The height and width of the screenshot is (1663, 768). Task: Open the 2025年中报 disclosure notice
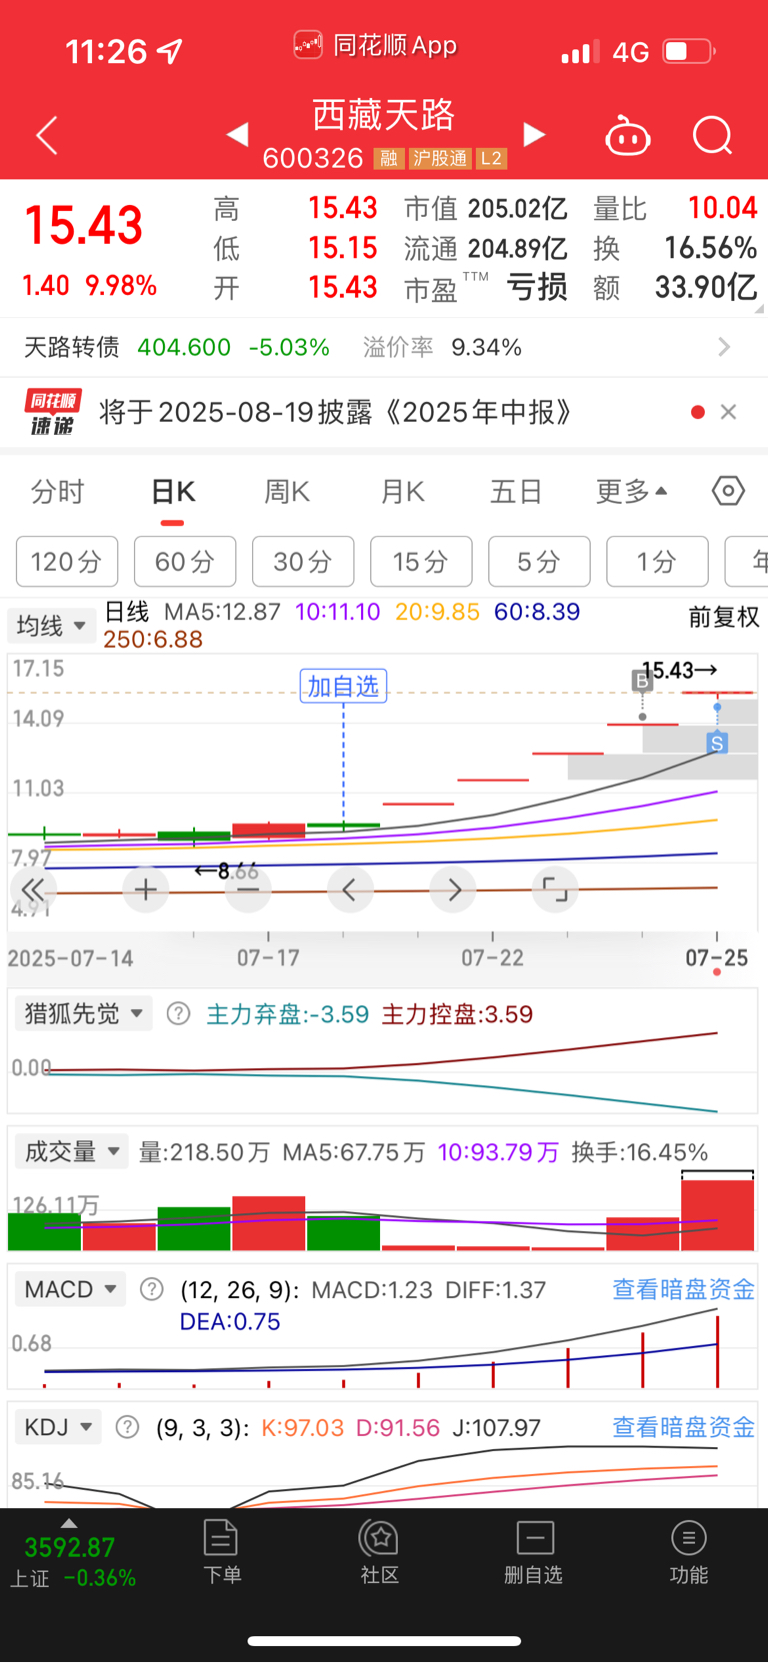336,412
